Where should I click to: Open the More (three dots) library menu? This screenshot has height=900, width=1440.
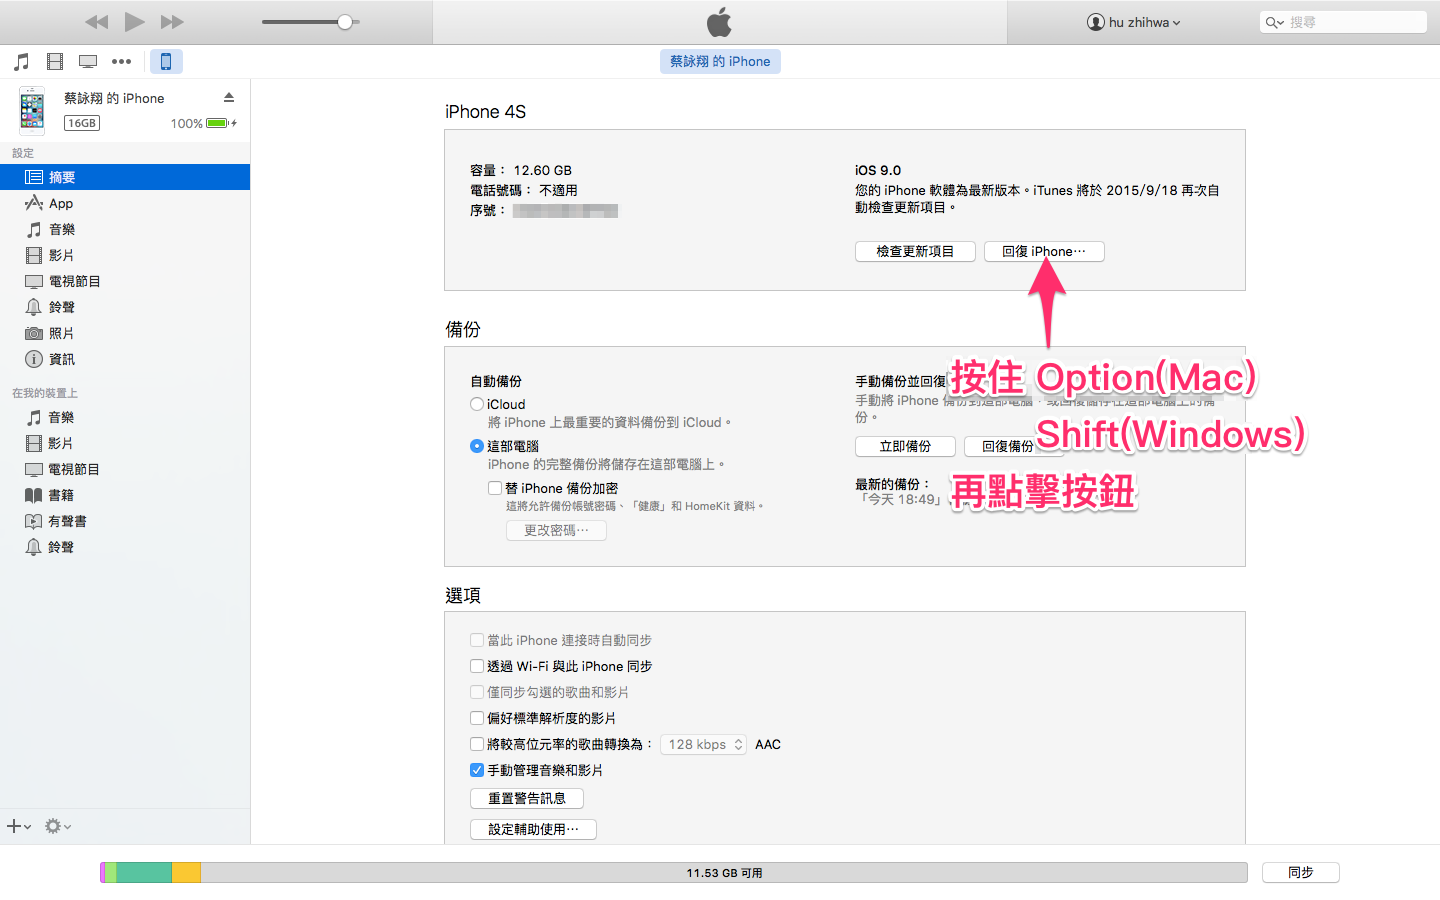(121, 62)
